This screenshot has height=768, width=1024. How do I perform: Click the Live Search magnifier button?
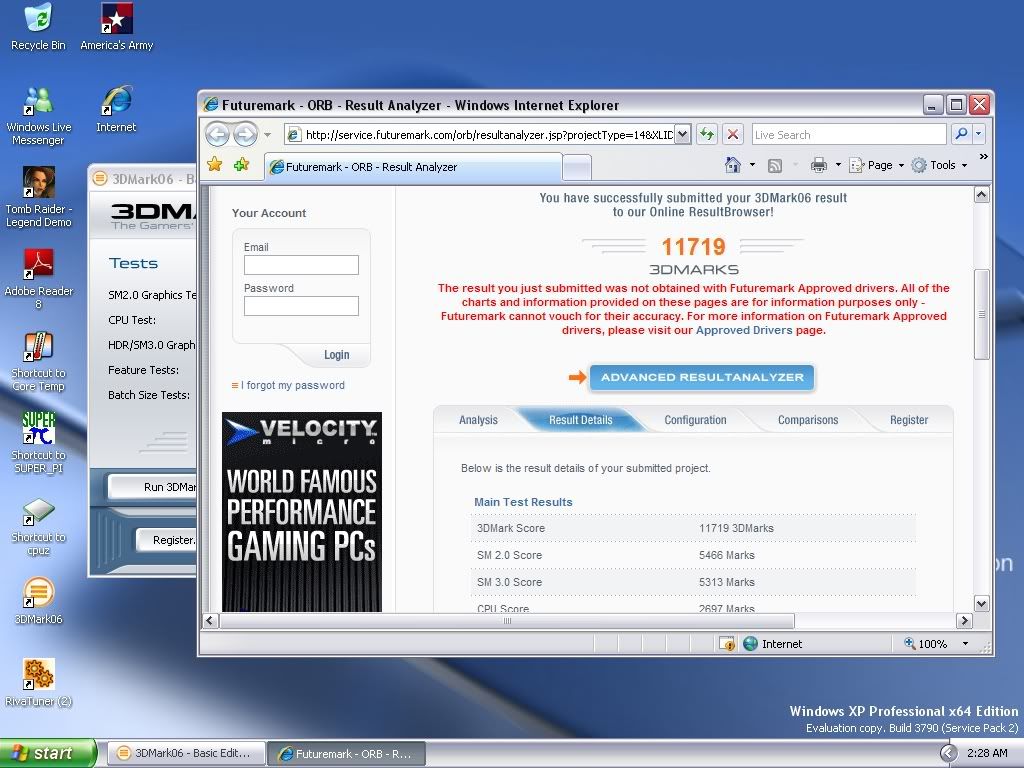[x=961, y=134]
